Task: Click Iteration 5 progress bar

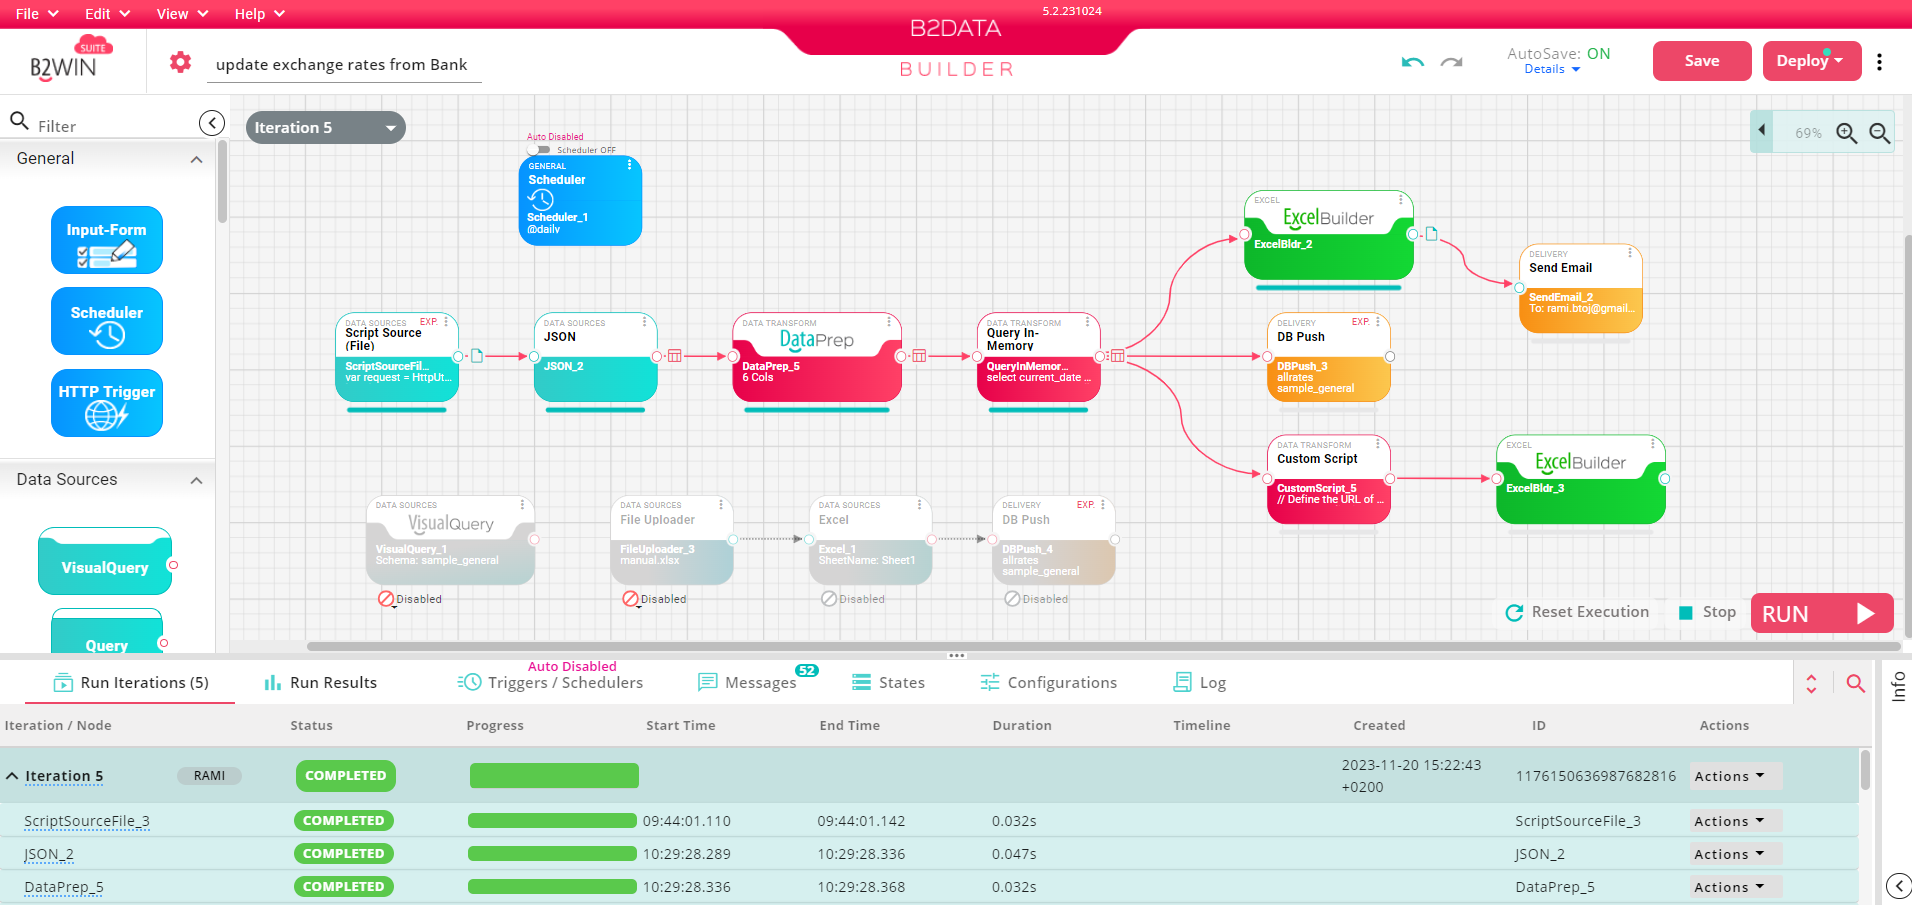Action: pyautogui.click(x=554, y=776)
